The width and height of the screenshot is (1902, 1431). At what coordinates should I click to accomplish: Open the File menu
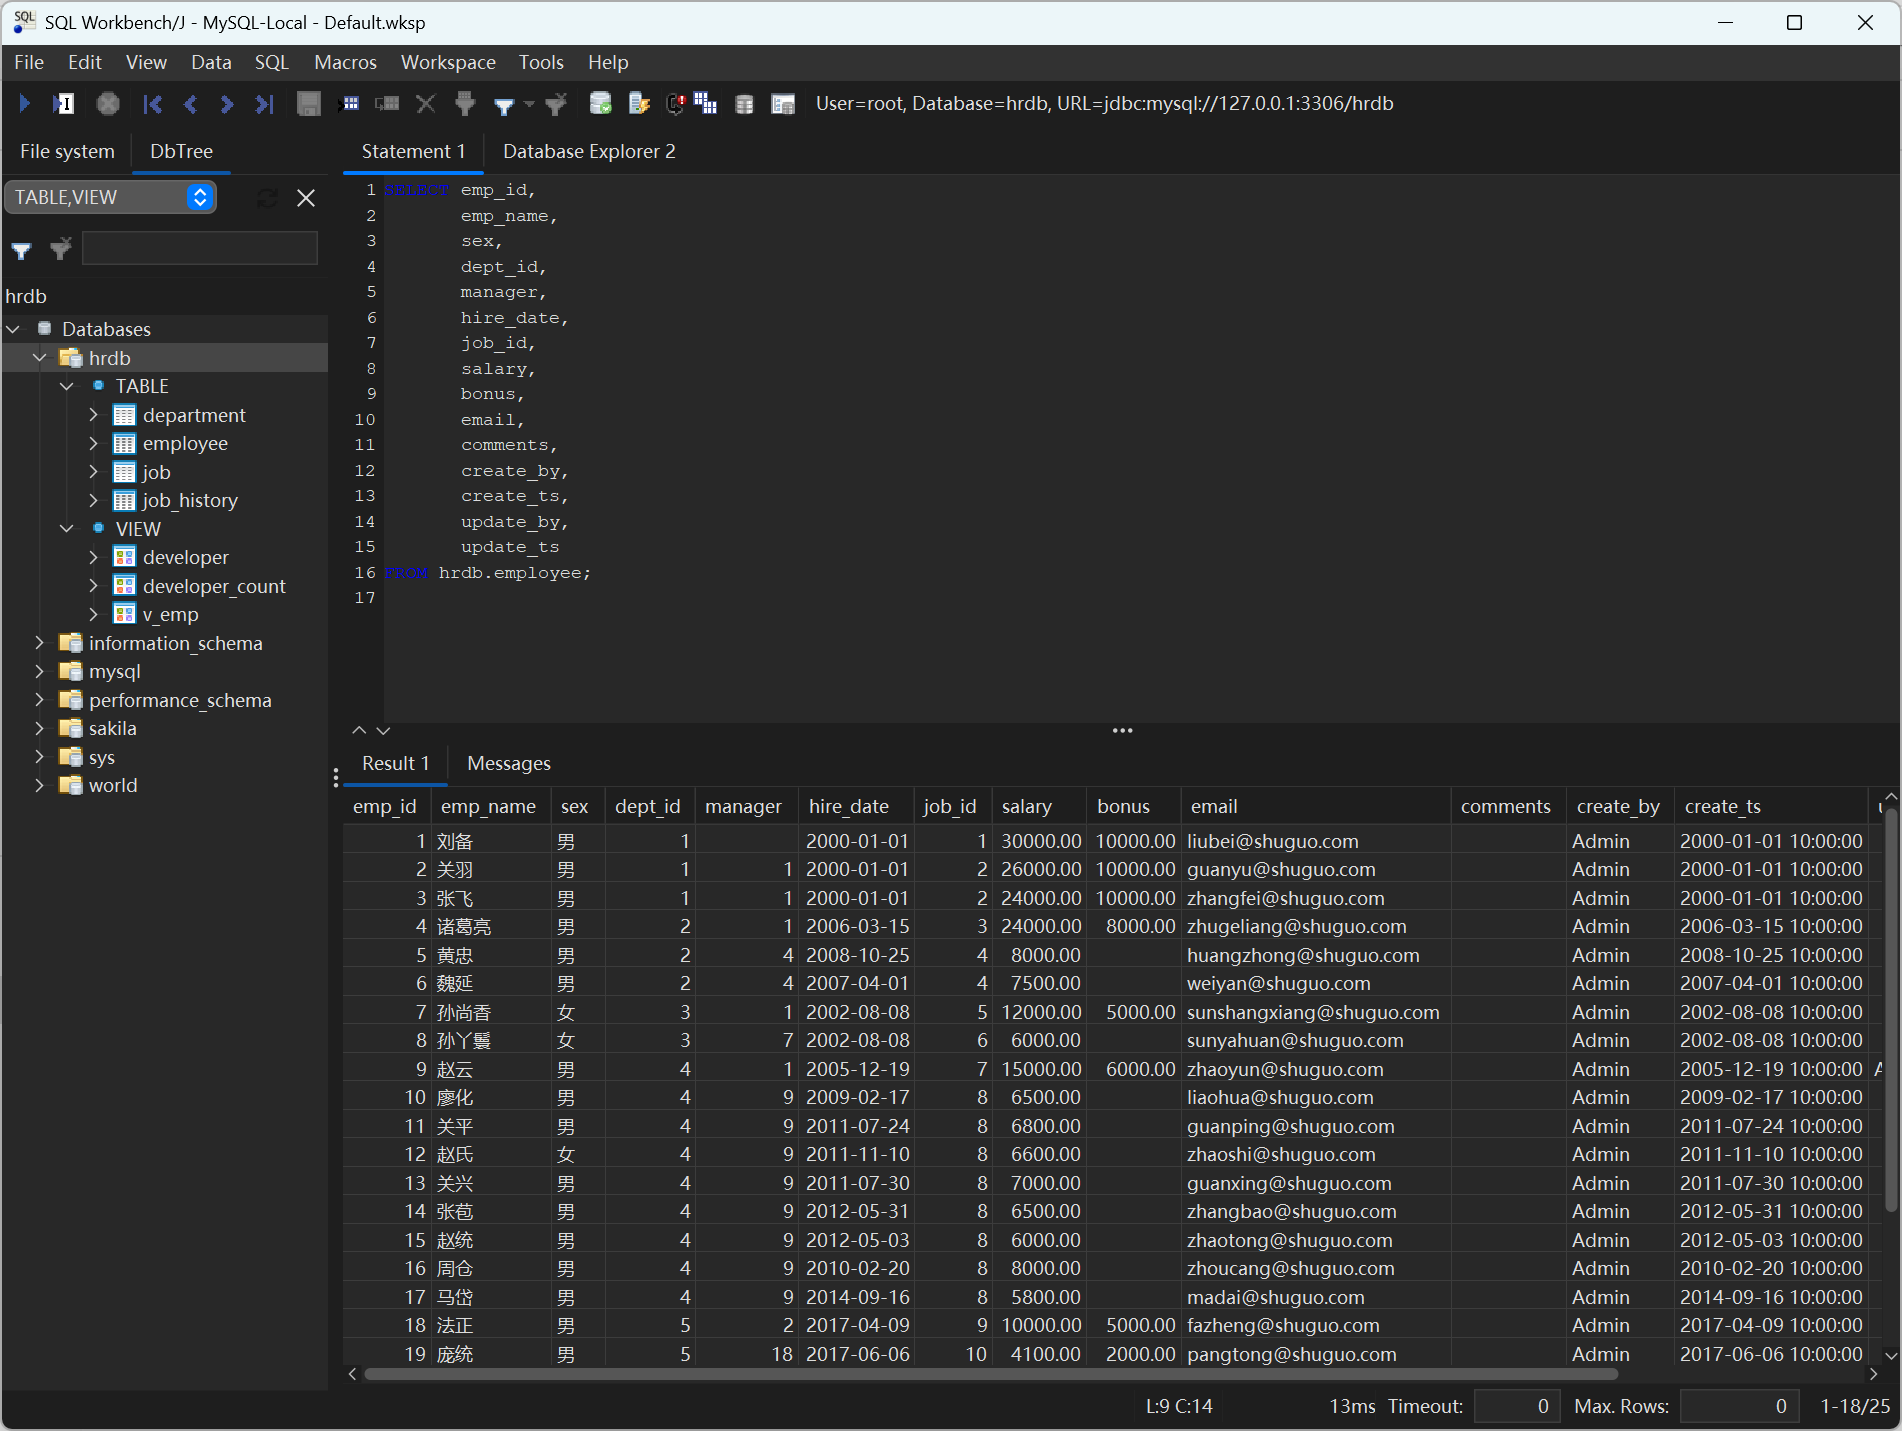tap(29, 62)
